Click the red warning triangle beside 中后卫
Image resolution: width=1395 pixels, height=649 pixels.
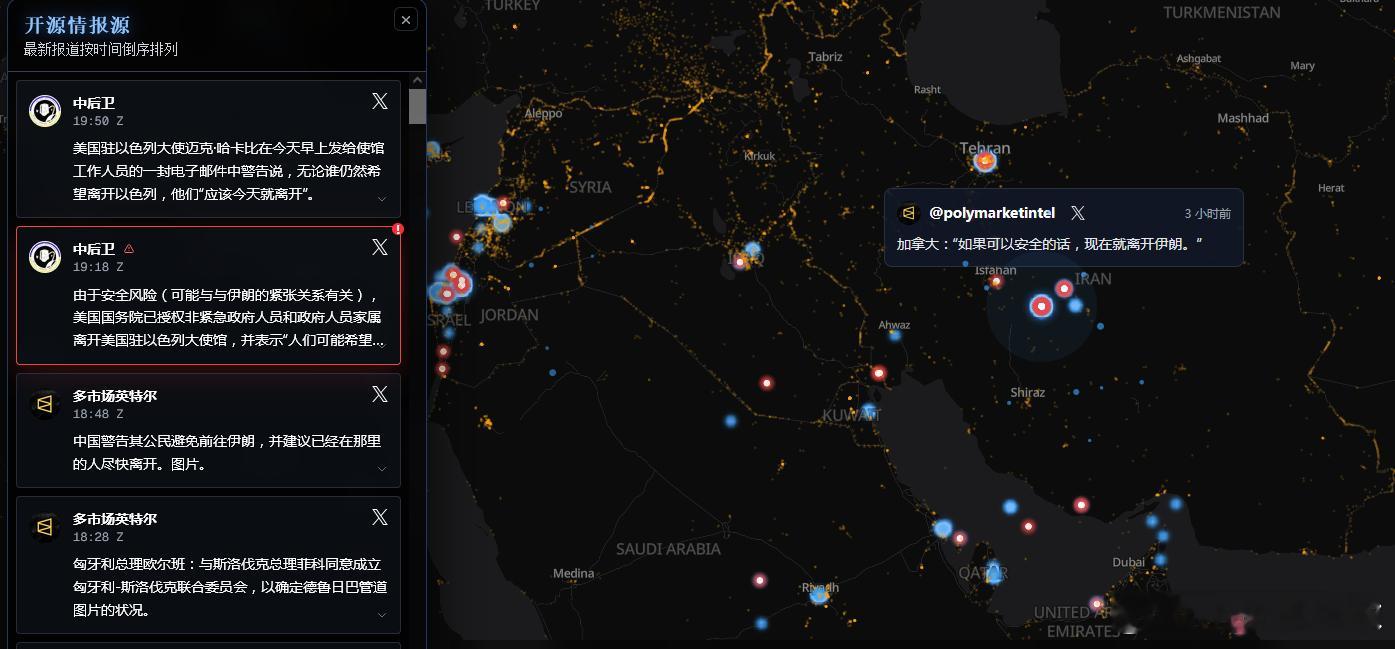click(x=129, y=249)
